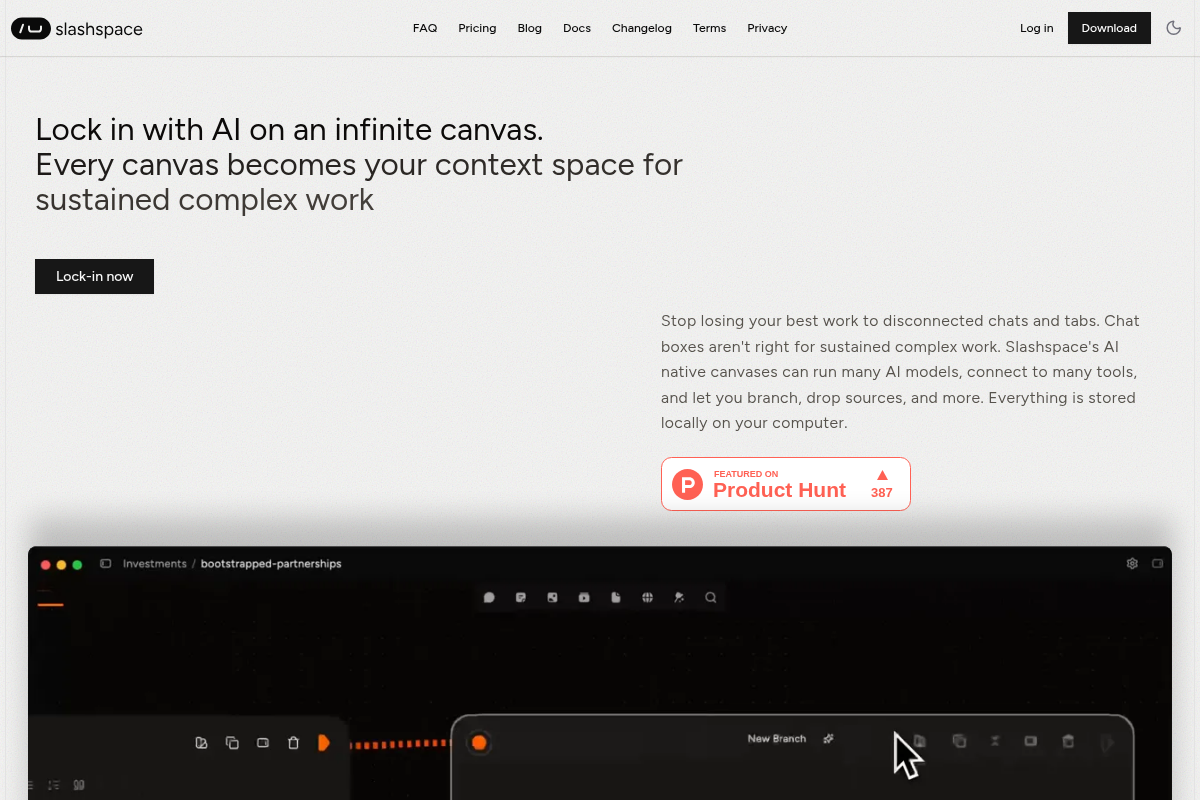Screen dimensions: 1200x800
Task: Click the New Branch title
Action: click(x=776, y=739)
